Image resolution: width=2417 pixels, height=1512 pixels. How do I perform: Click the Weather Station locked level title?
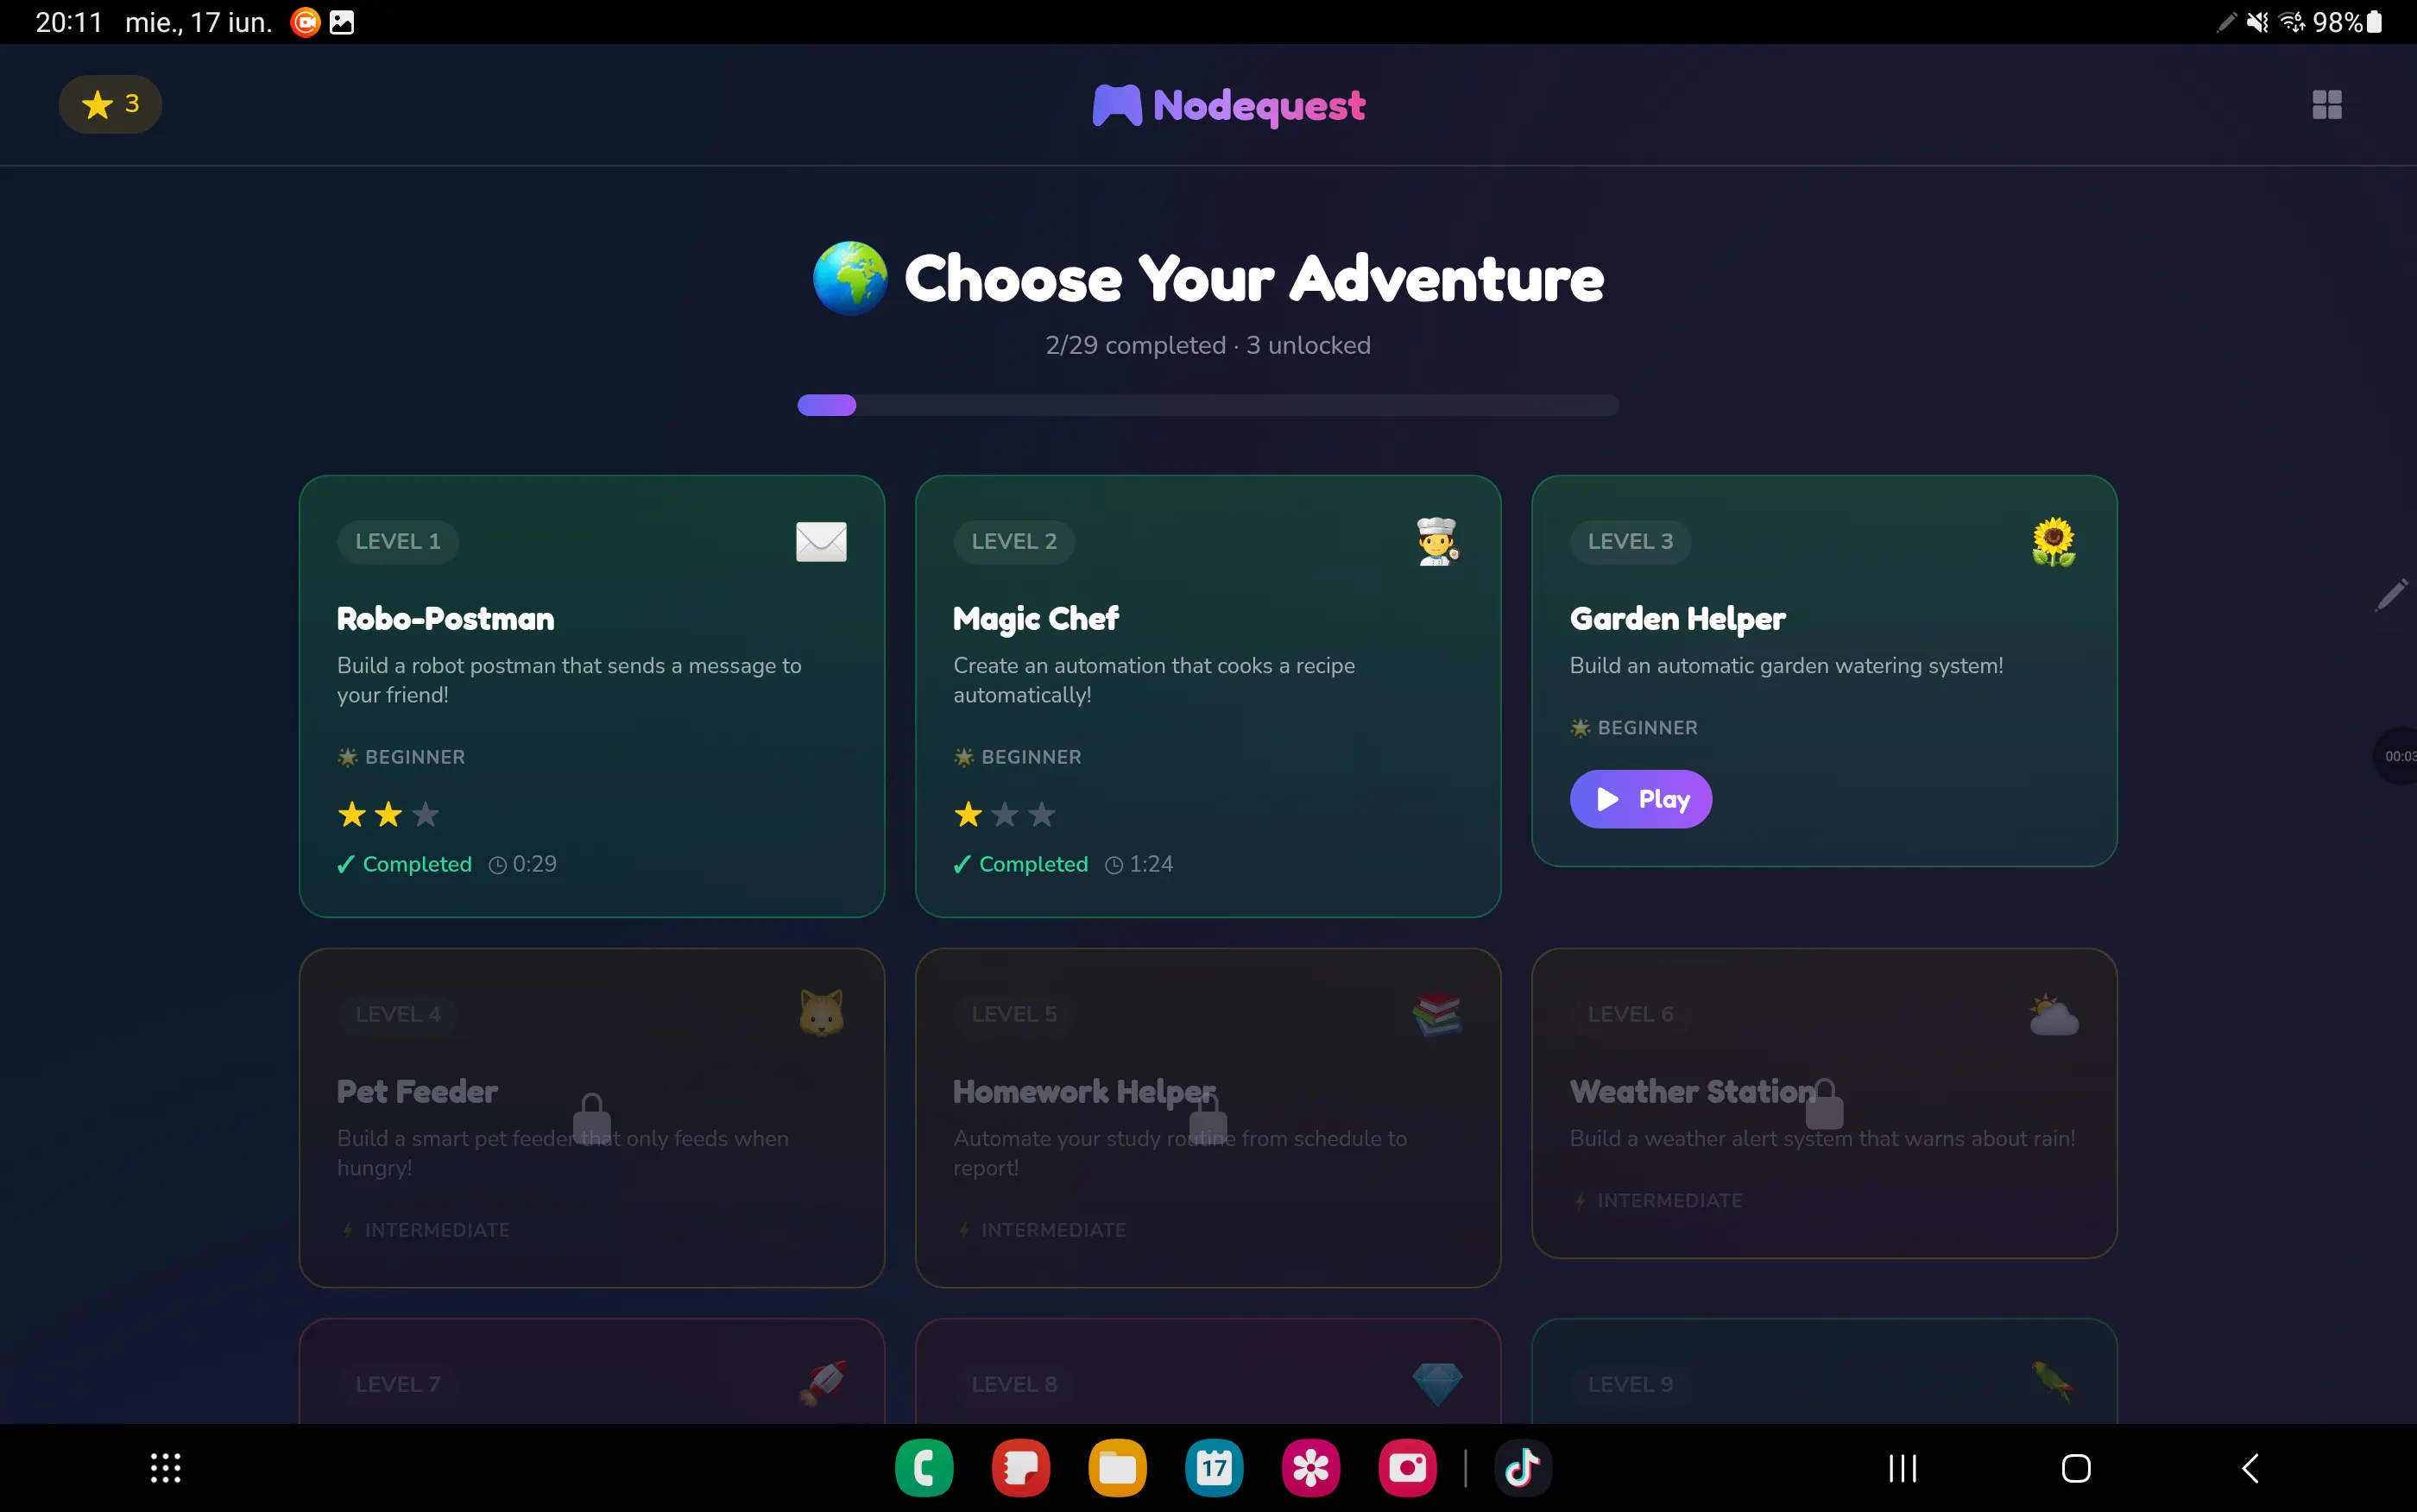[x=1692, y=1092]
